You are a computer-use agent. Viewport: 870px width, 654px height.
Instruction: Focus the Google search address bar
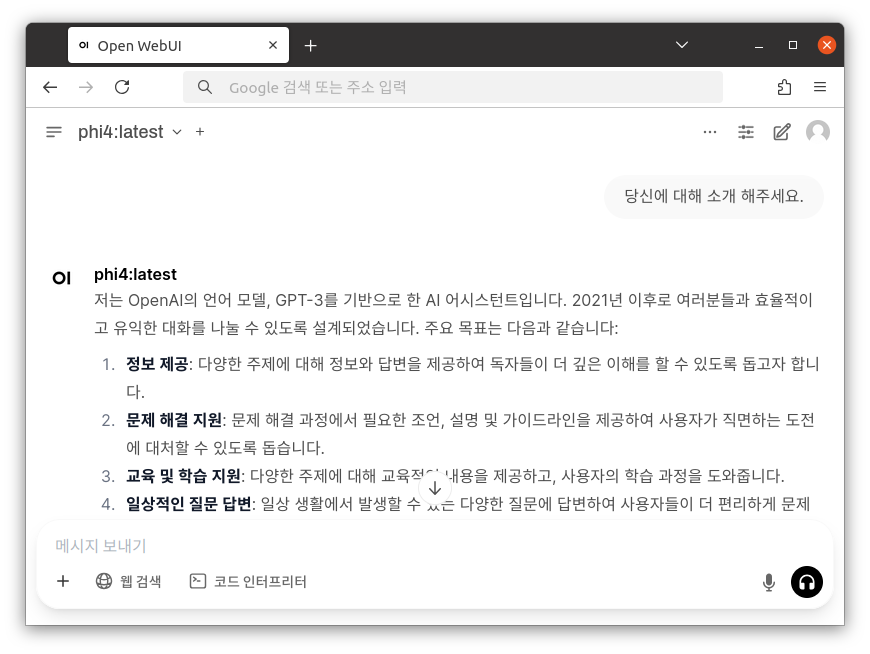coord(453,87)
